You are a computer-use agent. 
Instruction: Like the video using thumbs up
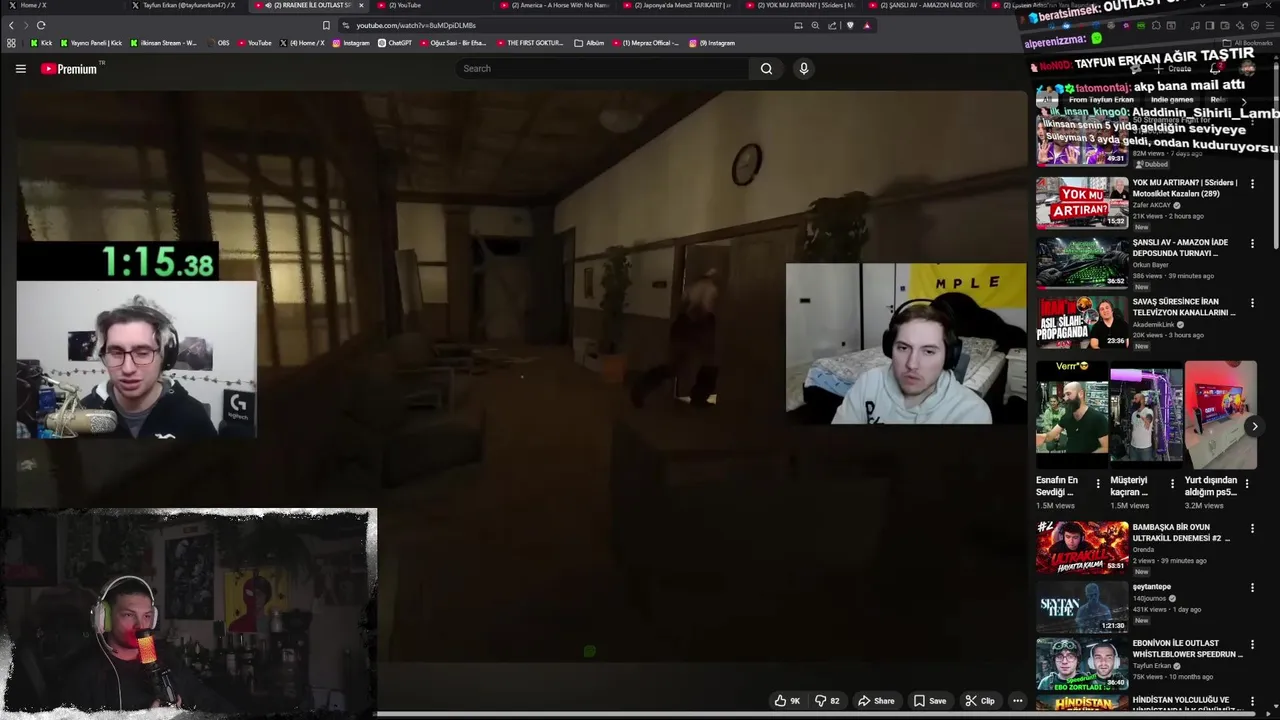coord(787,701)
